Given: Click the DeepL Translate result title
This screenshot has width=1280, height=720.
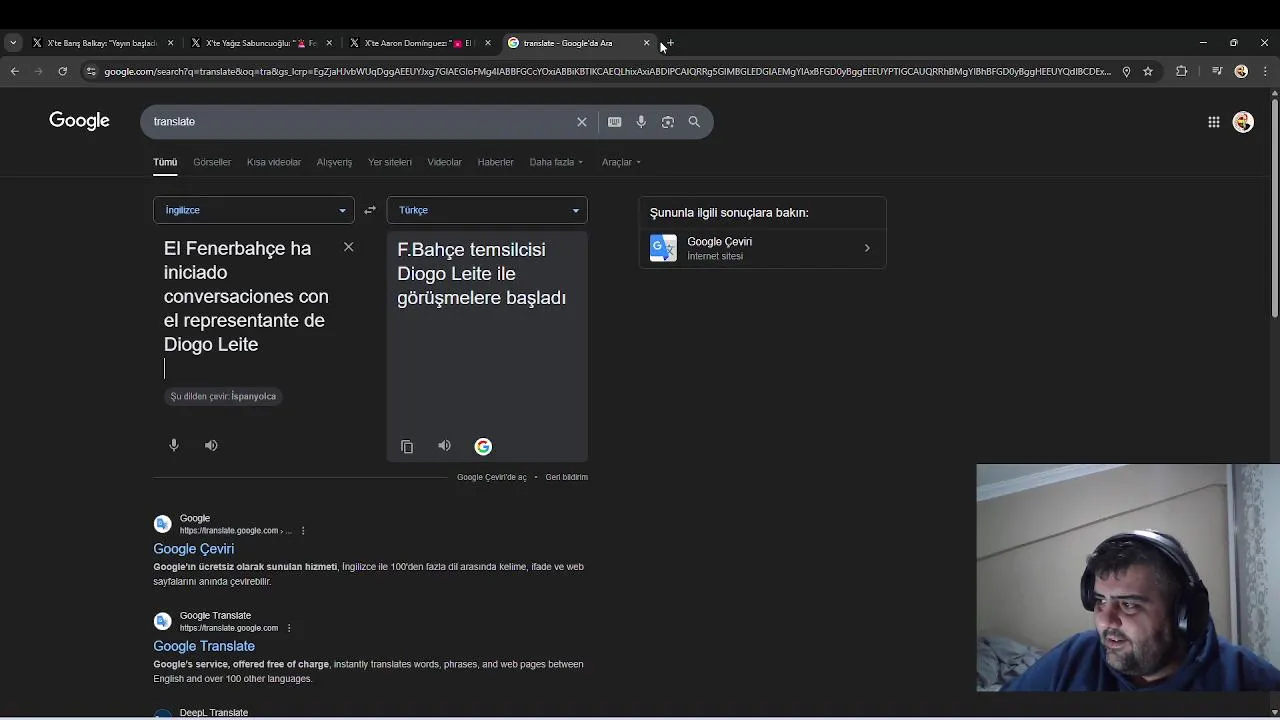Looking at the screenshot, I should coord(214,713).
